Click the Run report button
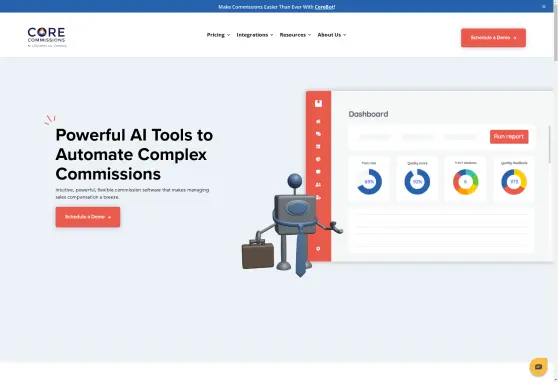This screenshot has width=558, height=382. pos(509,137)
